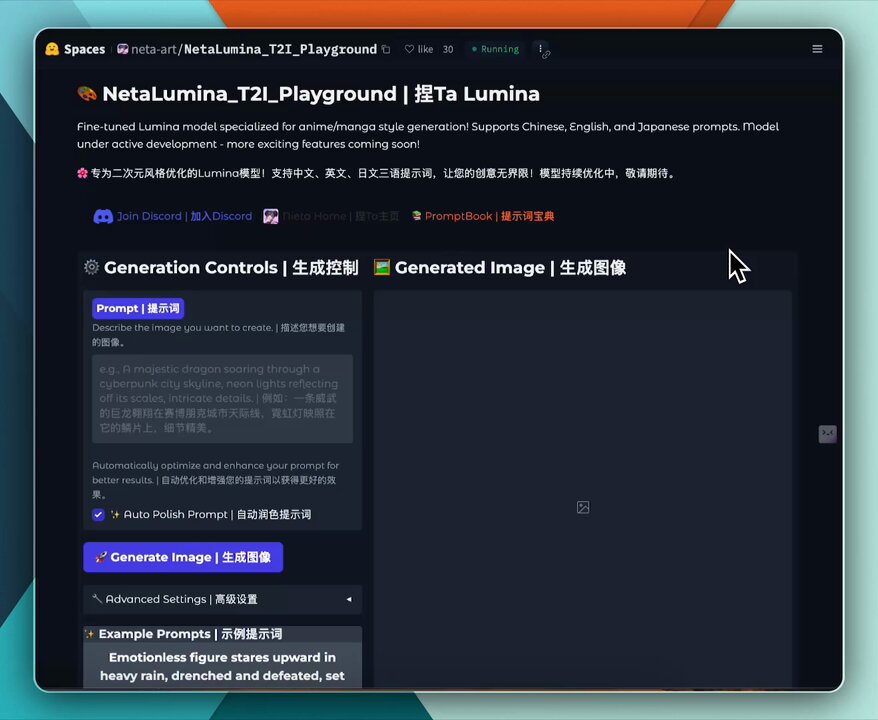The width and height of the screenshot is (878, 720).
Task: Click the like count 30
Action: tap(448, 49)
